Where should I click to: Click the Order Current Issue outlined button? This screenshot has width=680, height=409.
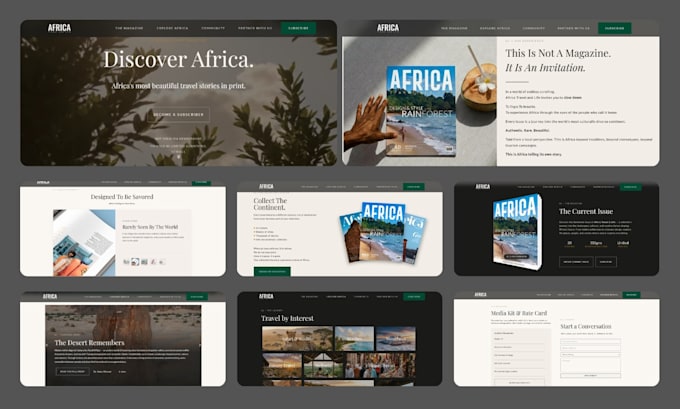coord(576,262)
